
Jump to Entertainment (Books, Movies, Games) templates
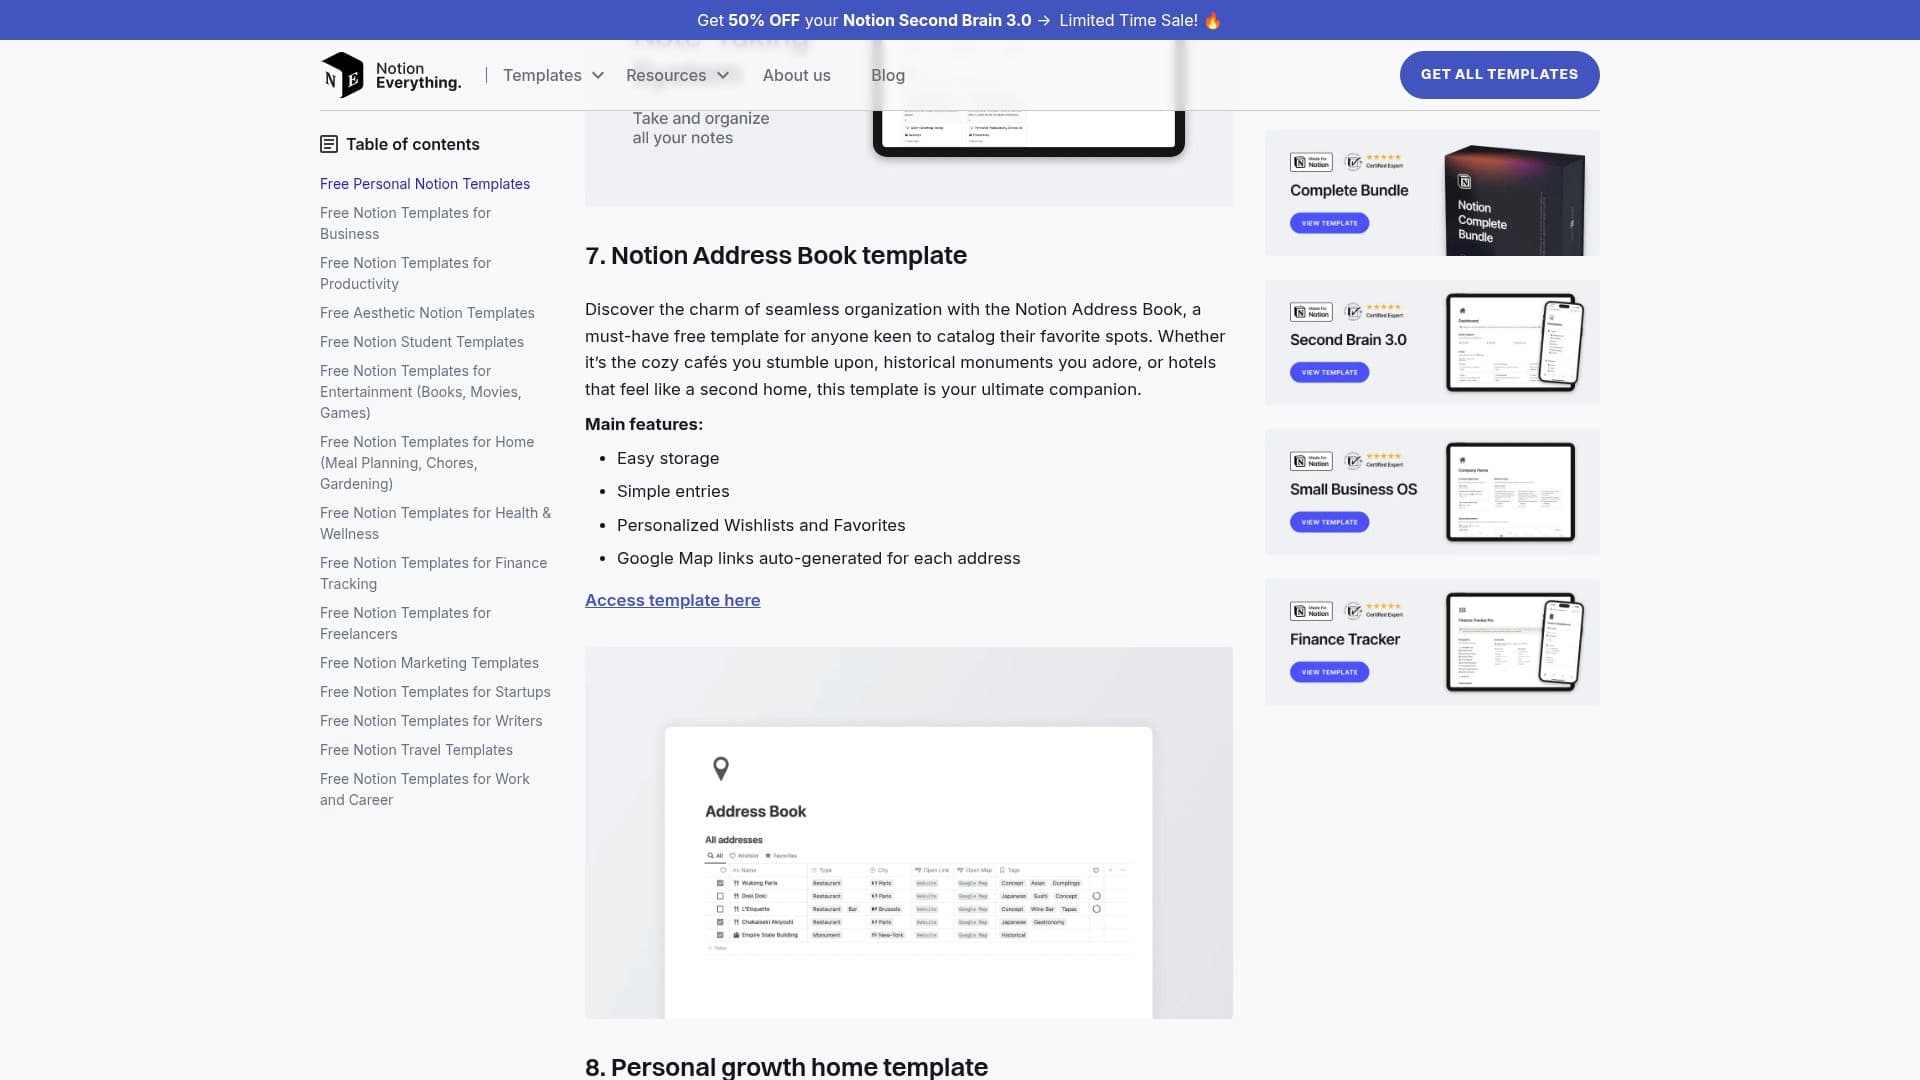[421, 392]
